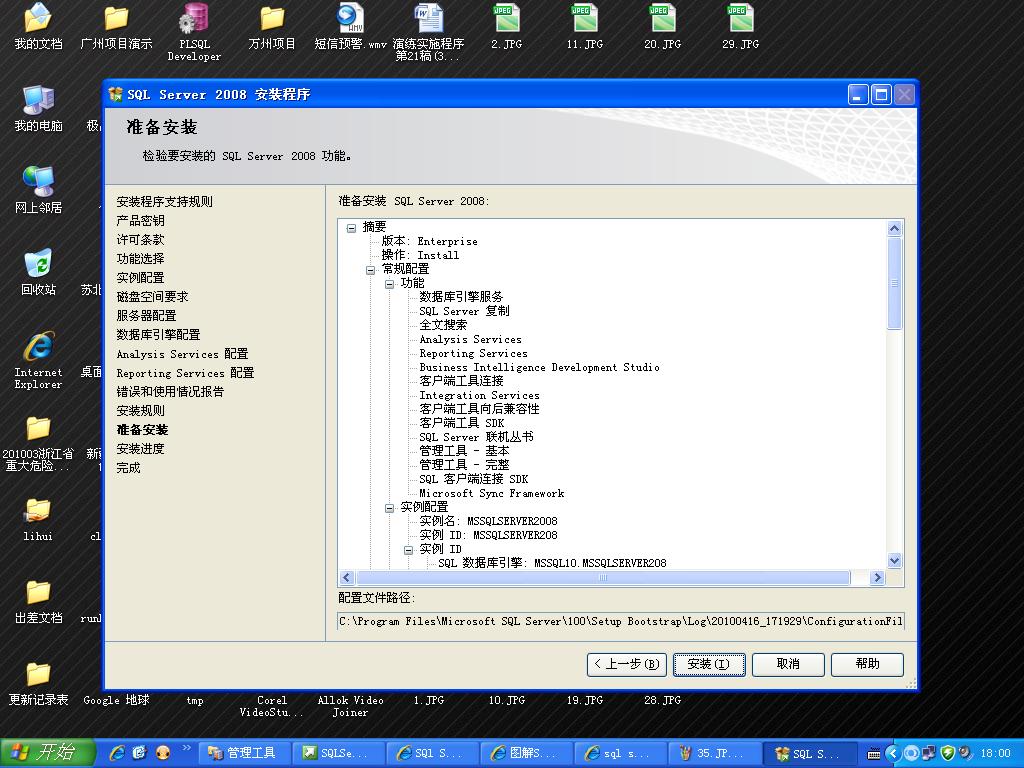Click the horizontal scrollbar in summary tree
The height and width of the screenshot is (768, 1024).
tap(602, 578)
